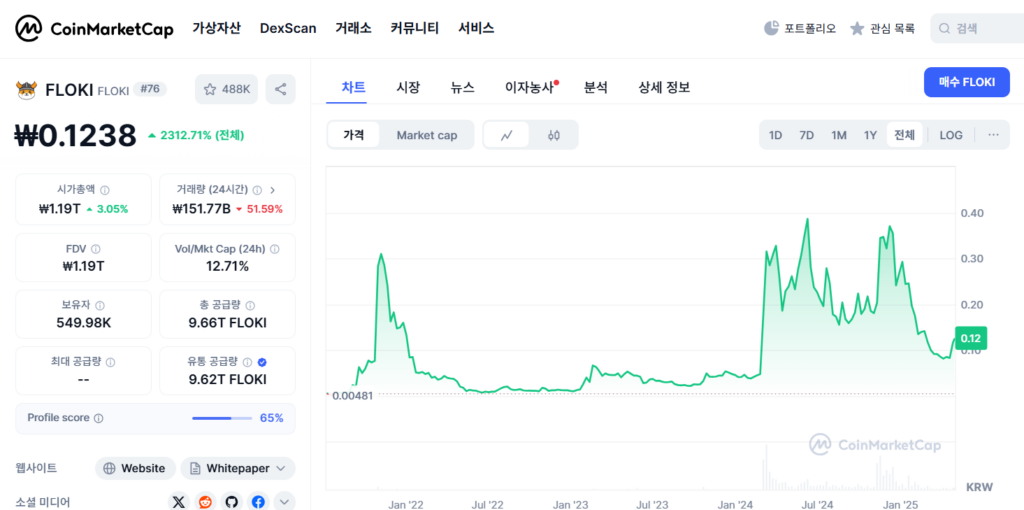
Task: Click the ₩151.77B volume value
Action: [202, 209]
